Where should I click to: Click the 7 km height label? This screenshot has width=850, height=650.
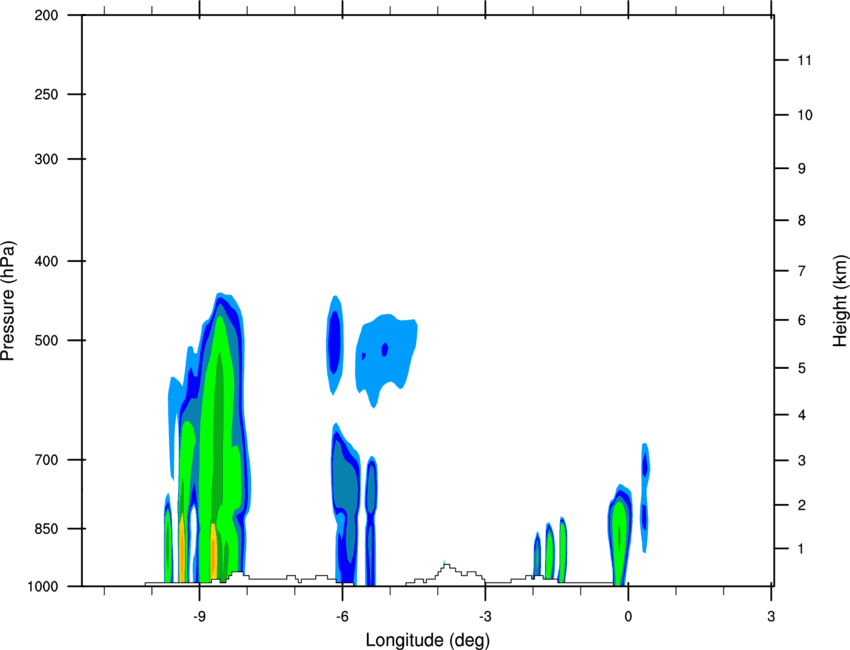point(802,271)
